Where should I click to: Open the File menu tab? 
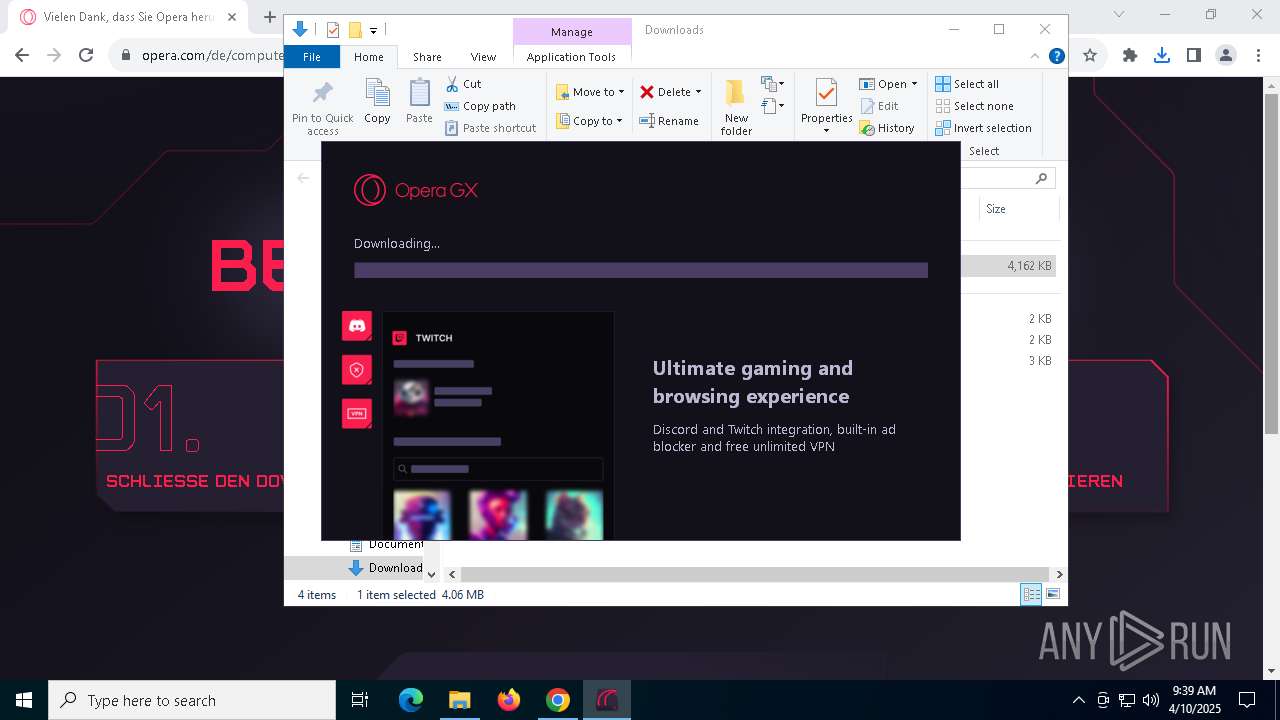(312, 57)
